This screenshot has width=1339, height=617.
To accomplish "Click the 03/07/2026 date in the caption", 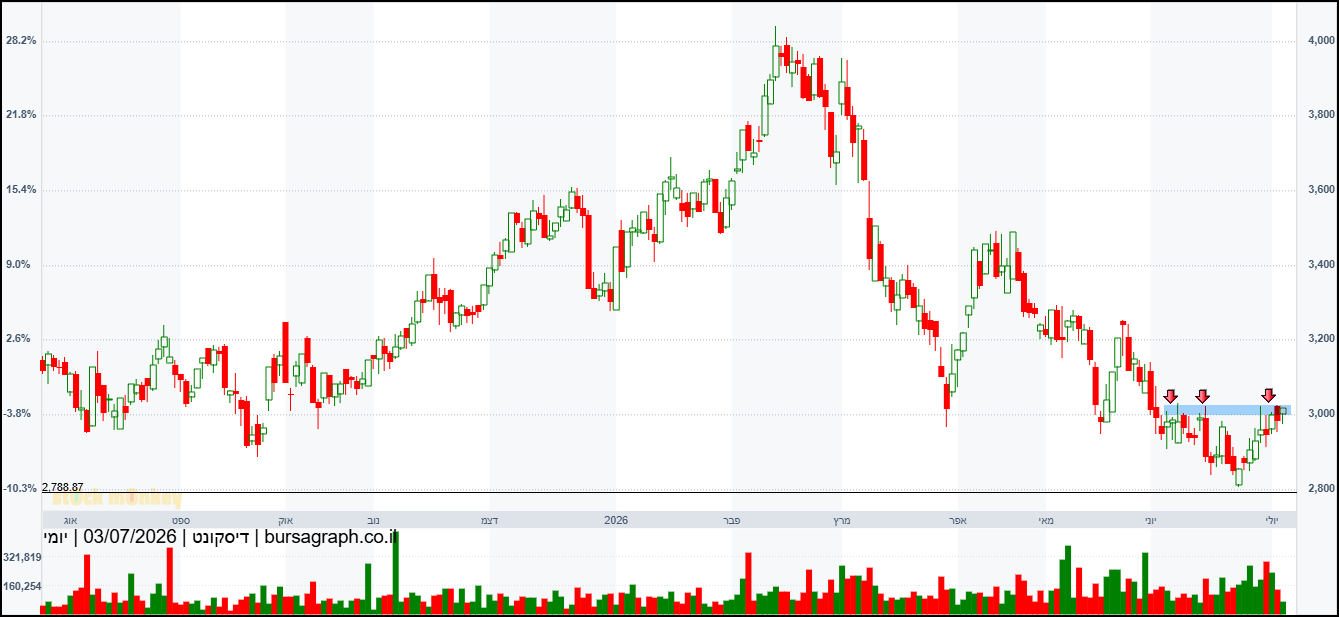I will pyautogui.click(x=131, y=537).
